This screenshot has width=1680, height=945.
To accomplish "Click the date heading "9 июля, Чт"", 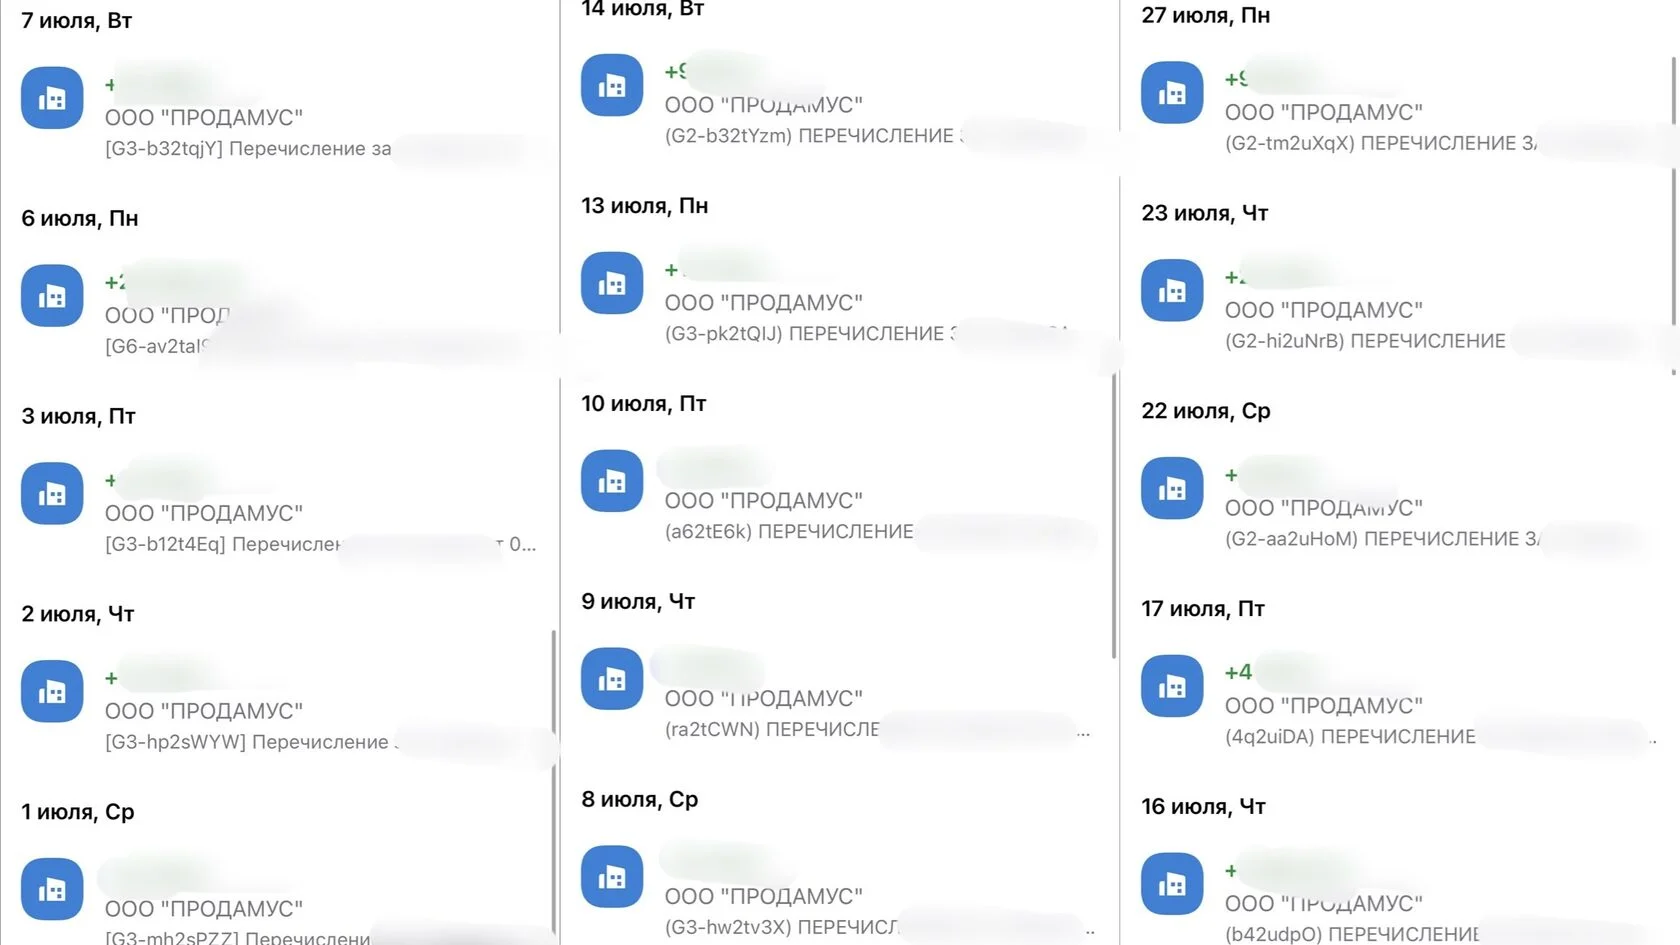I will pos(638,602).
